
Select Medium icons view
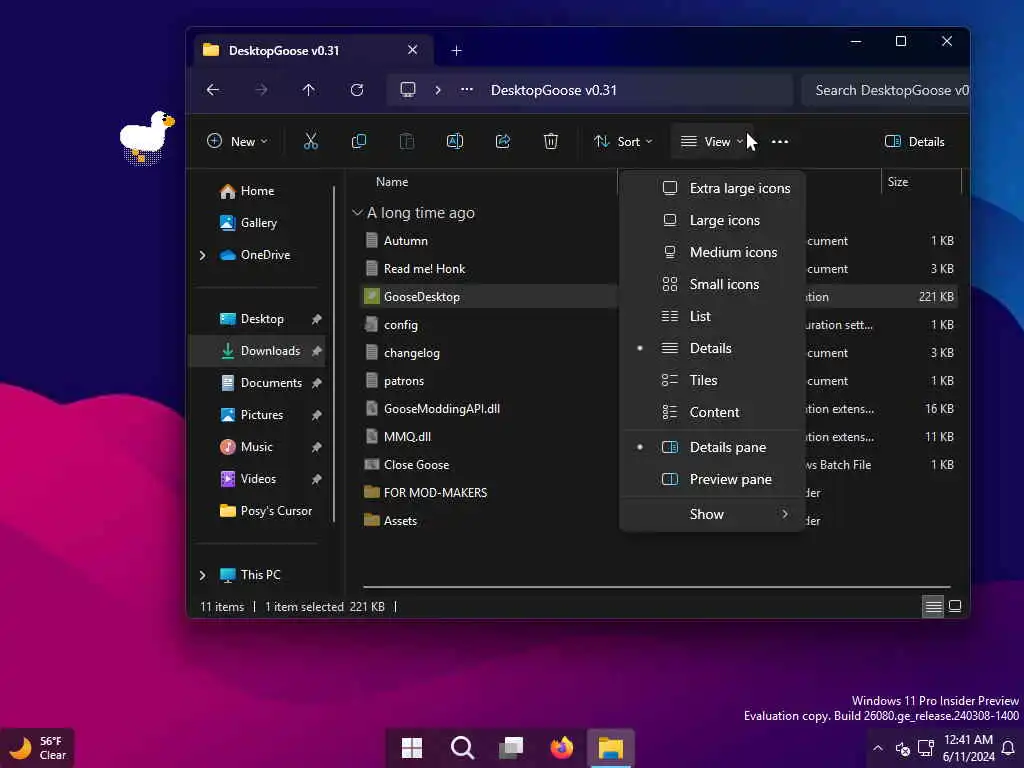[x=712, y=252]
